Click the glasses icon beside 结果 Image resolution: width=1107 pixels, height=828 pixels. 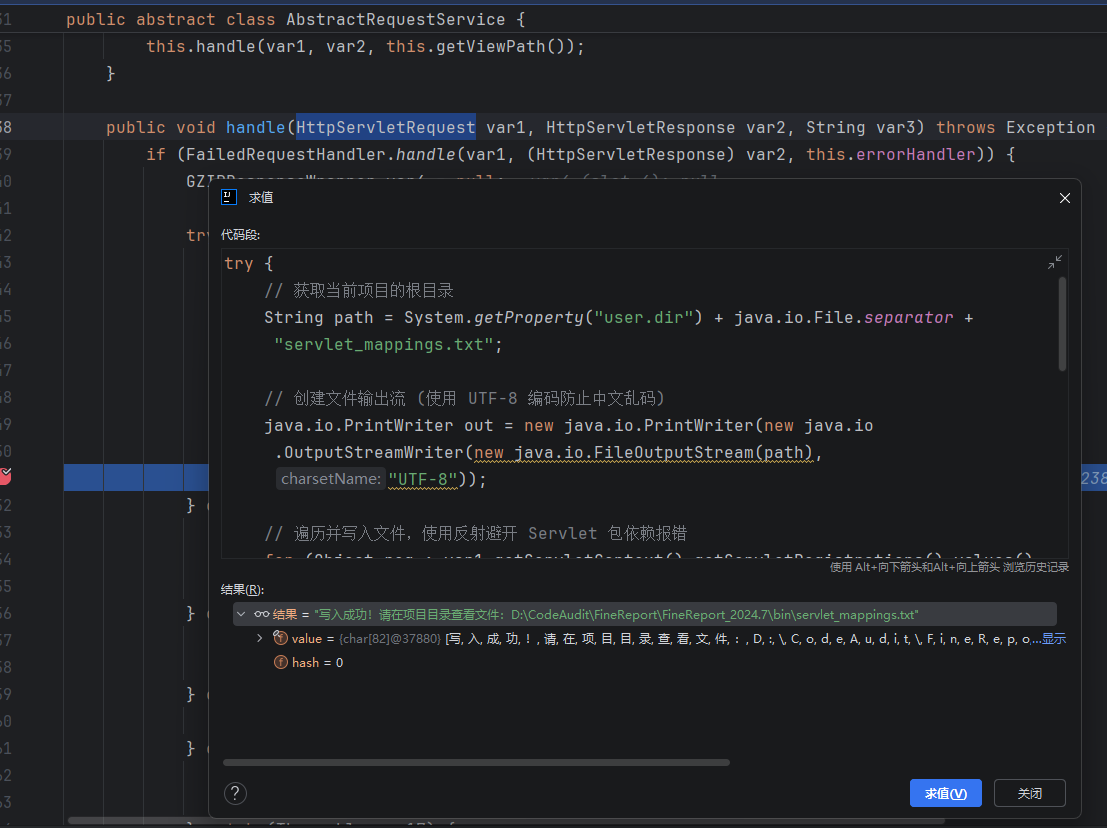pos(261,614)
